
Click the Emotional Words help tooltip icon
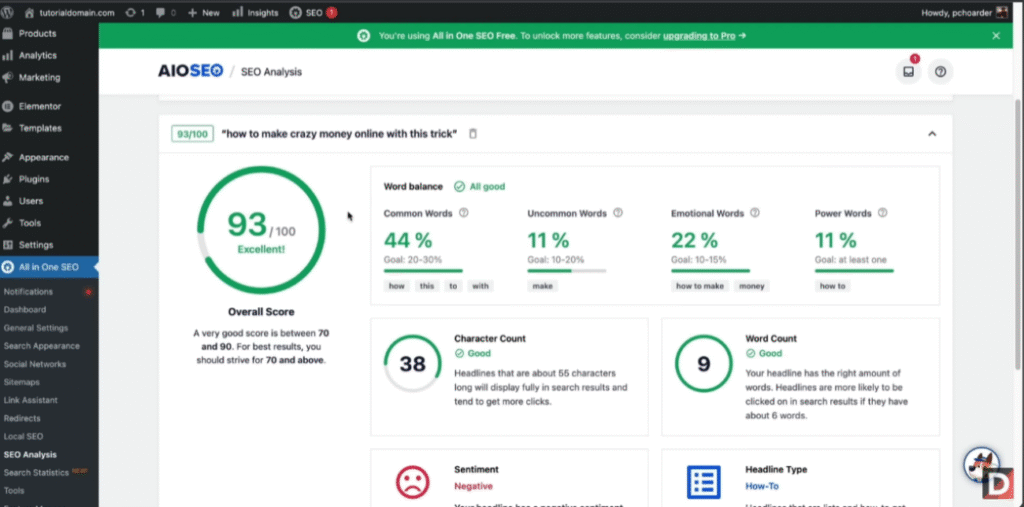click(754, 213)
